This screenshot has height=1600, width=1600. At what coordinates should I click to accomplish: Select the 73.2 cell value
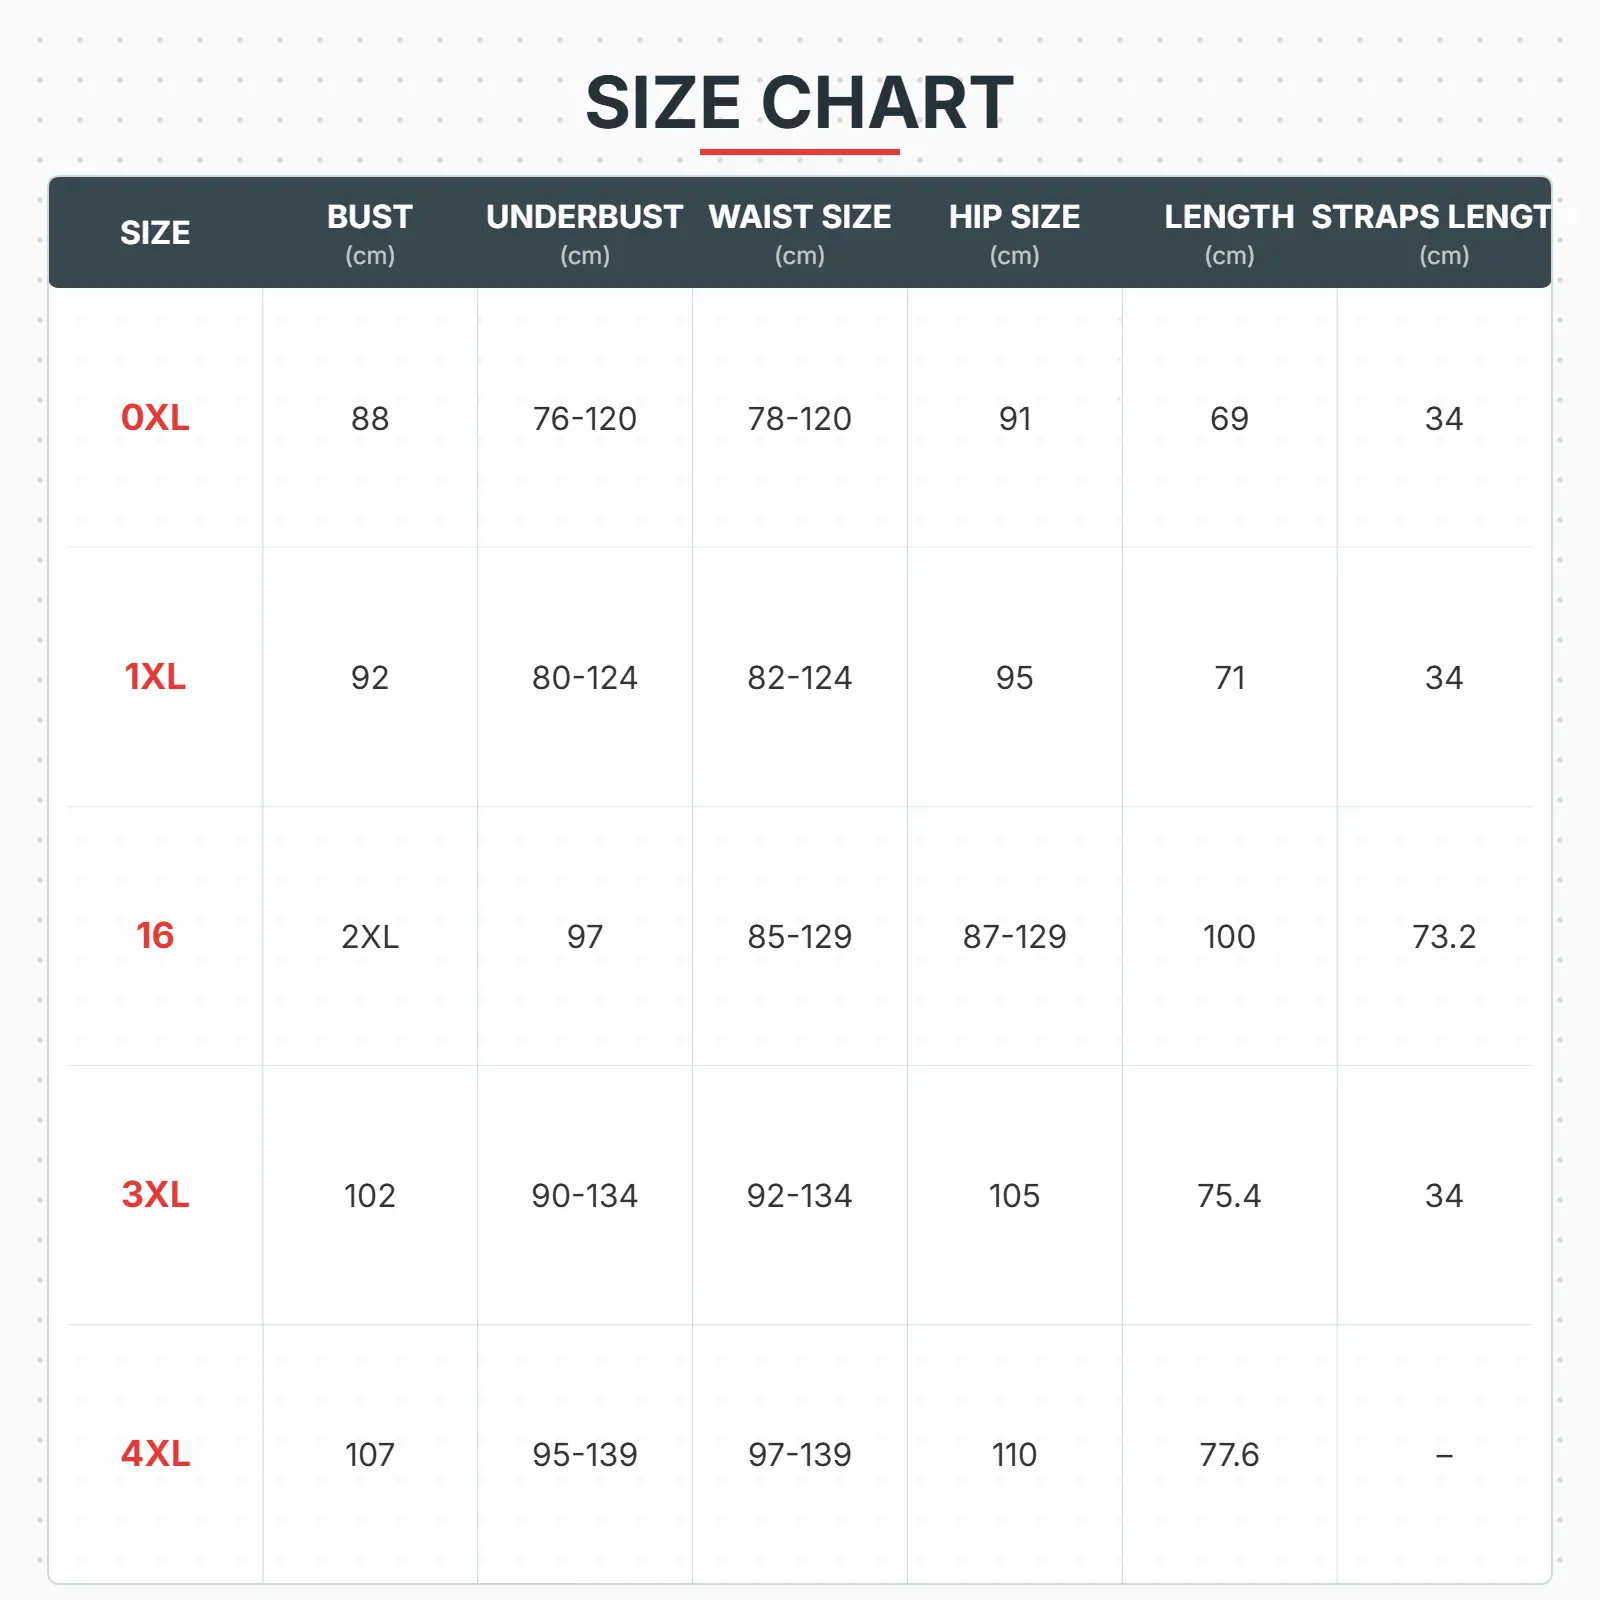point(1443,937)
